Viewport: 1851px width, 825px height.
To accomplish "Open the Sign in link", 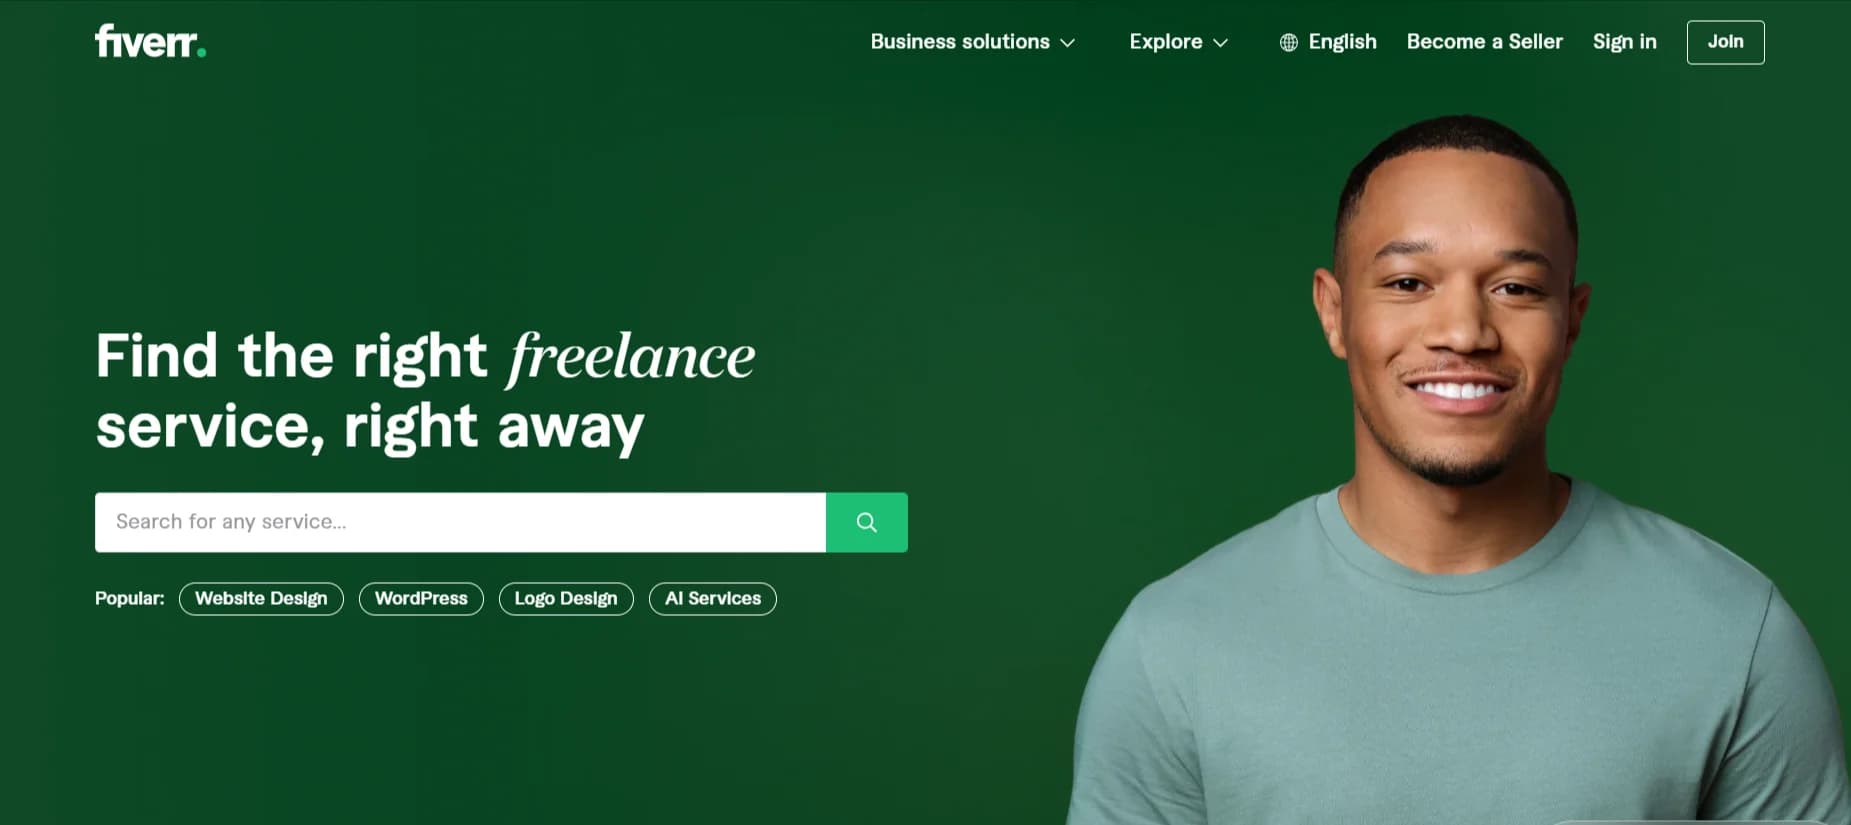I will 1625,41.
